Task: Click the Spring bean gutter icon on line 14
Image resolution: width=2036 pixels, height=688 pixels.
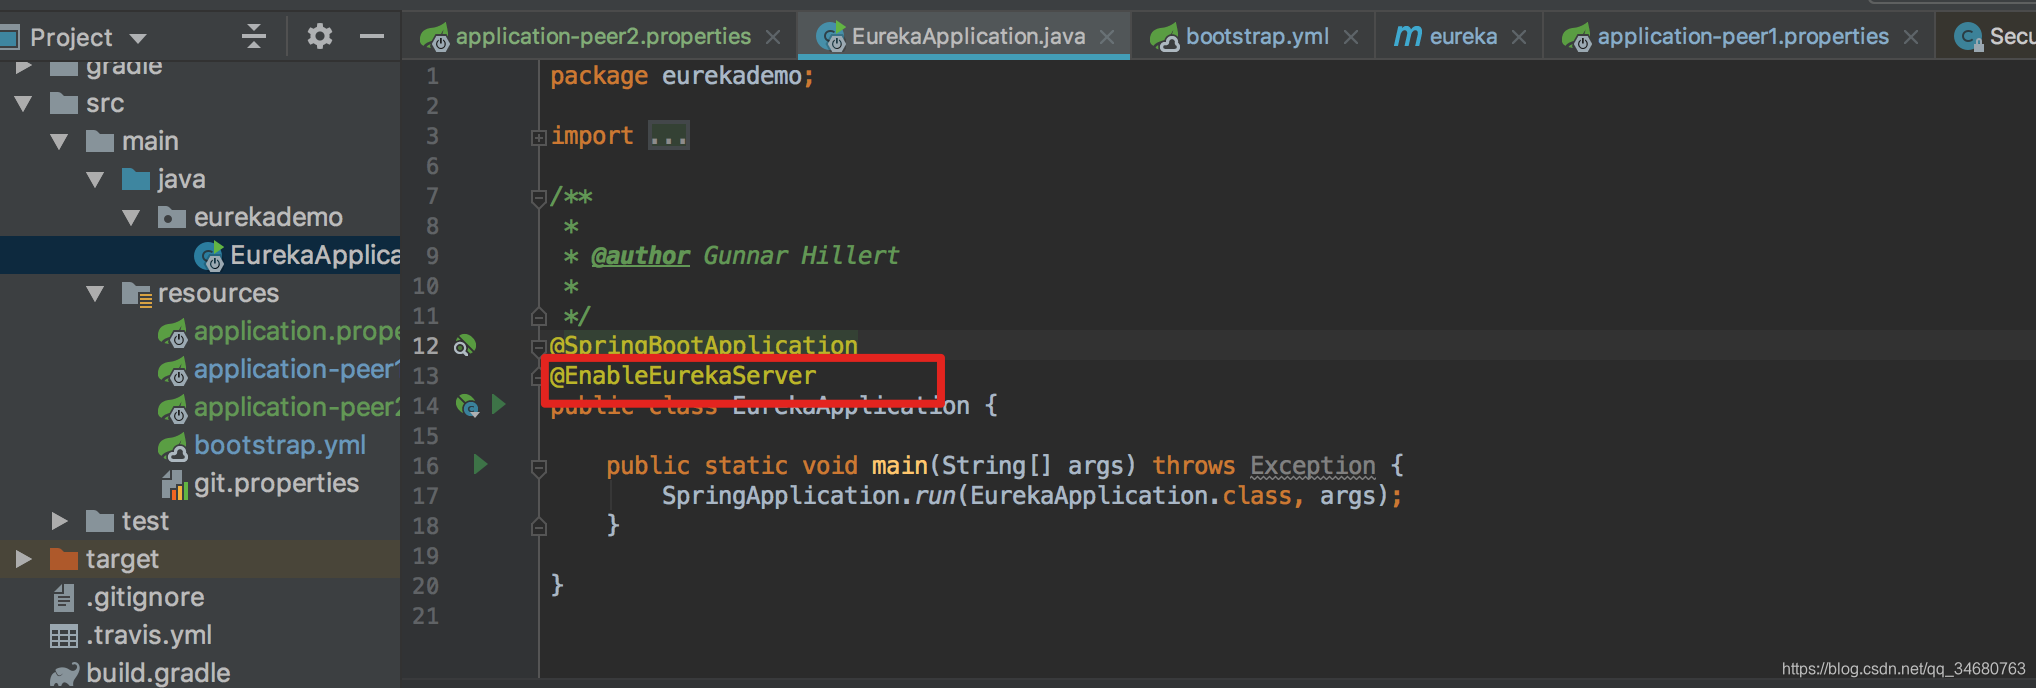Action: click(x=467, y=405)
